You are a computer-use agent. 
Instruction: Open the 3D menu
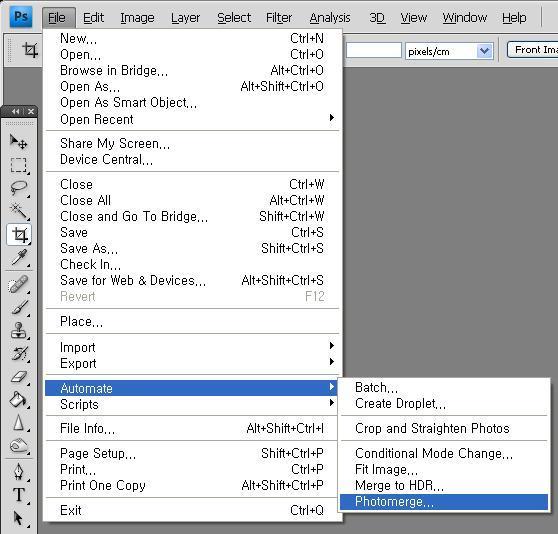tap(377, 17)
